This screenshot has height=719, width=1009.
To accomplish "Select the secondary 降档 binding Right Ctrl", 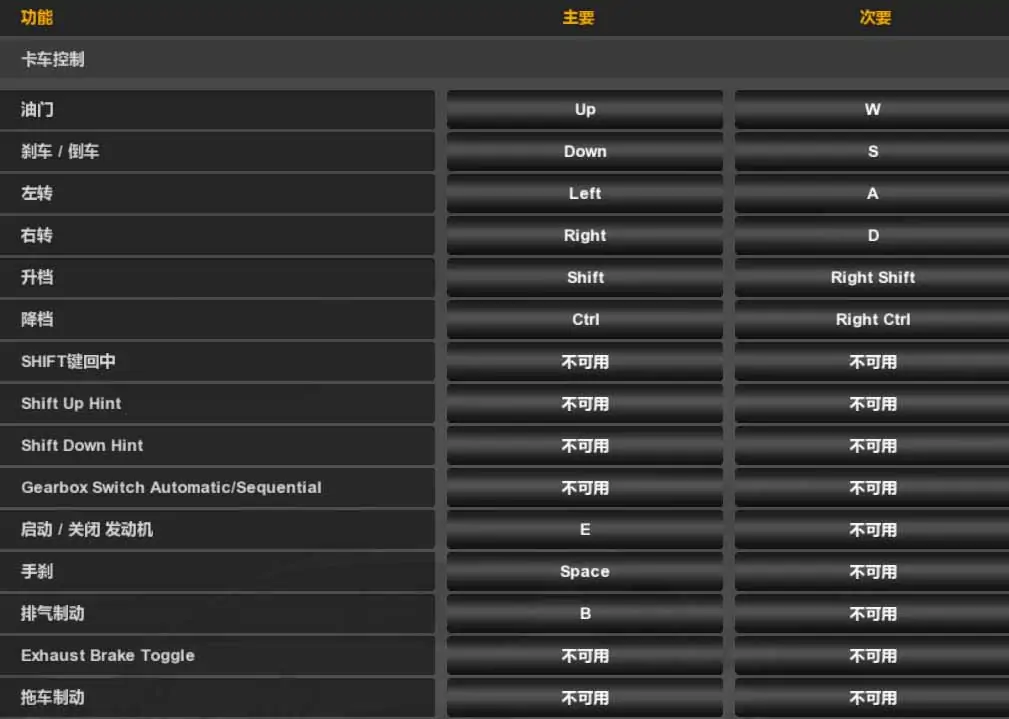I will pyautogui.click(x=872, y=320).
